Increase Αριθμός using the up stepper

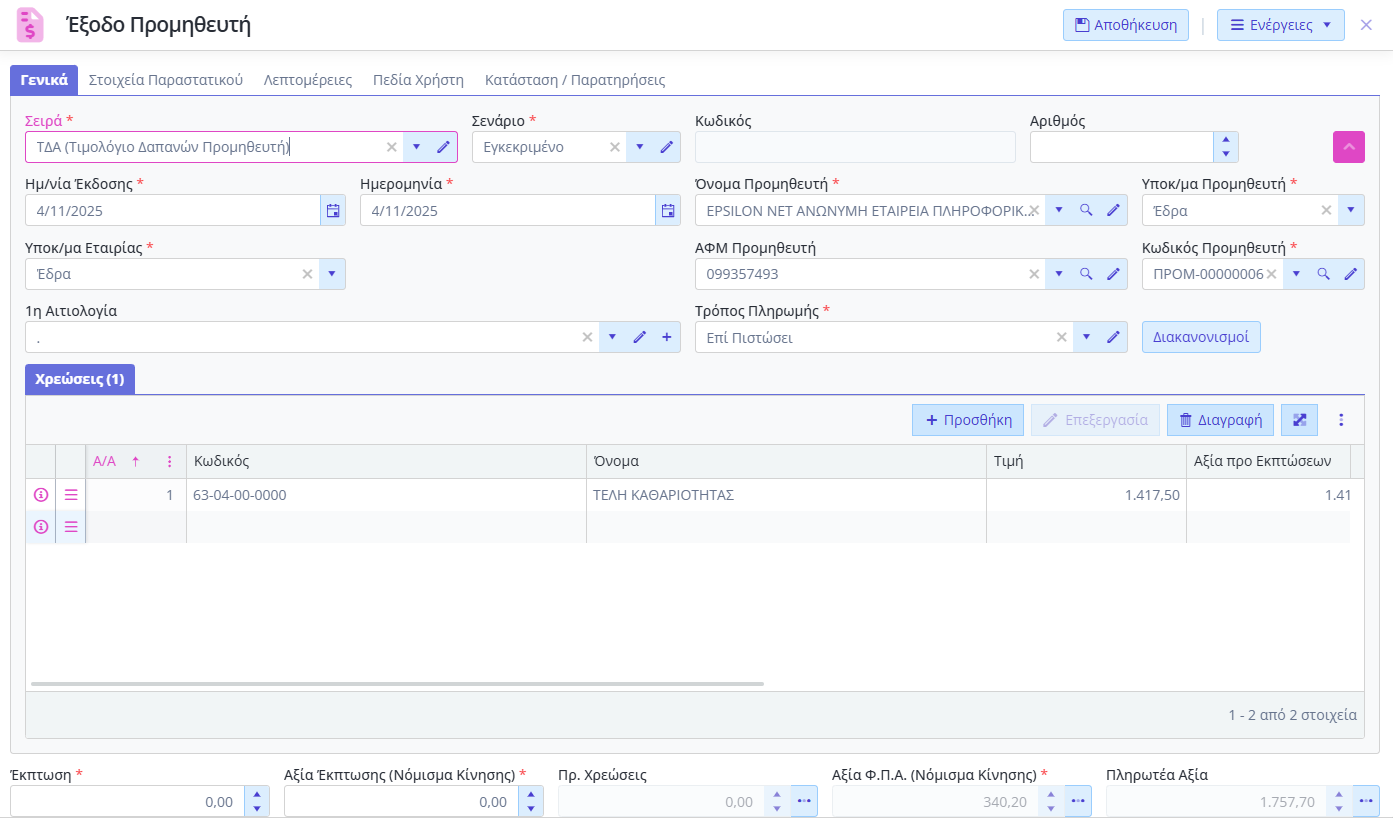[x=1226, y=140]
